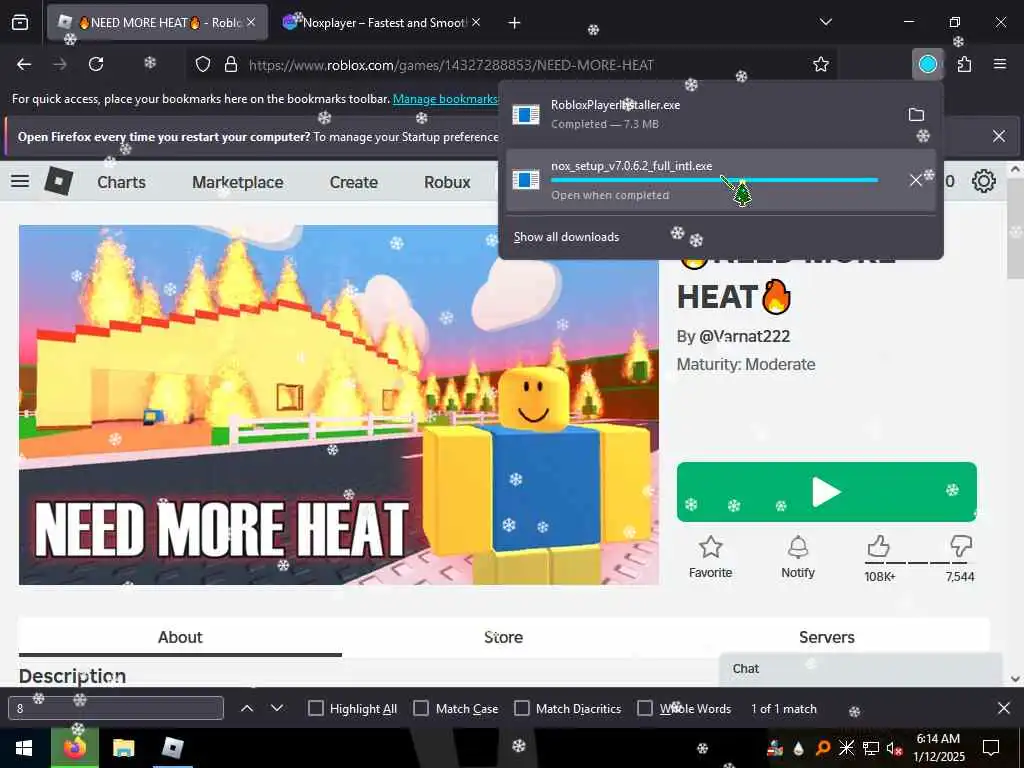Open the Firefox application hamburger menu

coord(1000,64)
